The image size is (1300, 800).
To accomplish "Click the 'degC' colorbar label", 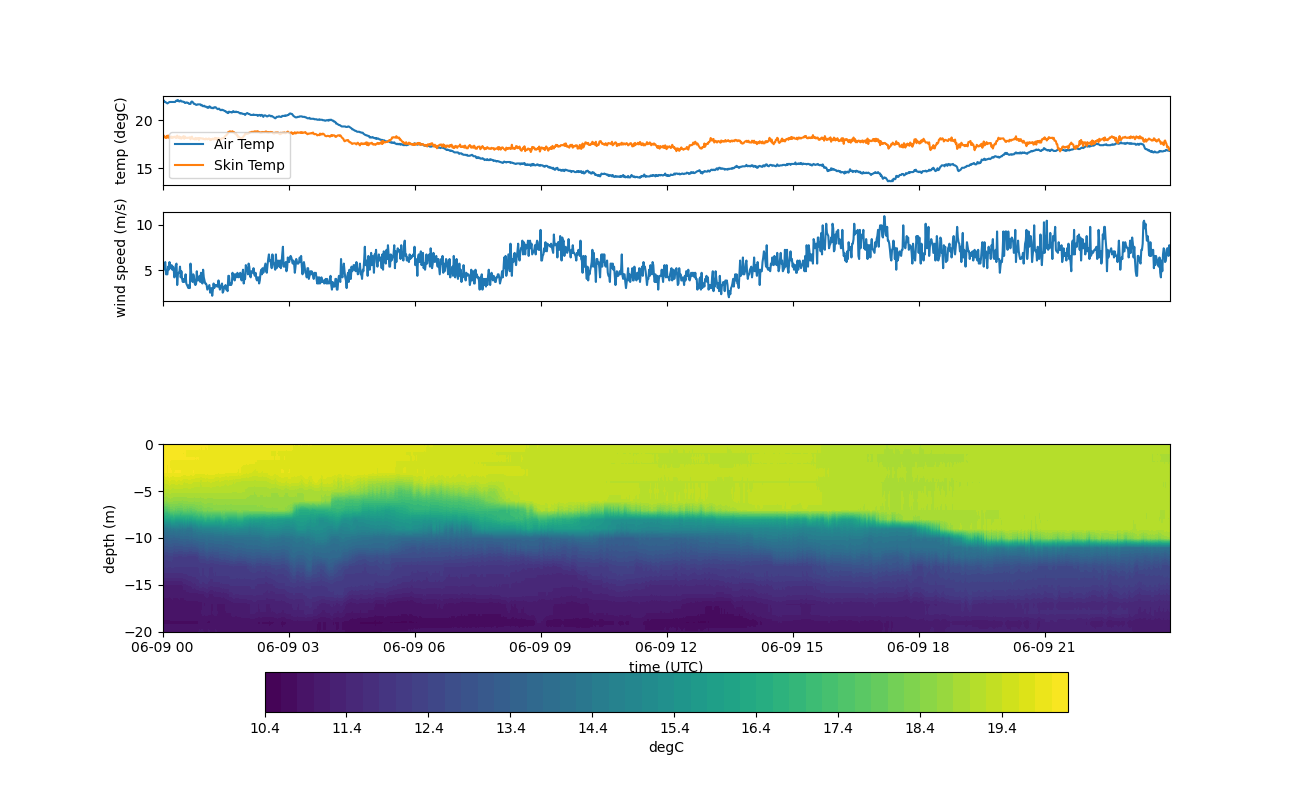I will coord(666,747).
